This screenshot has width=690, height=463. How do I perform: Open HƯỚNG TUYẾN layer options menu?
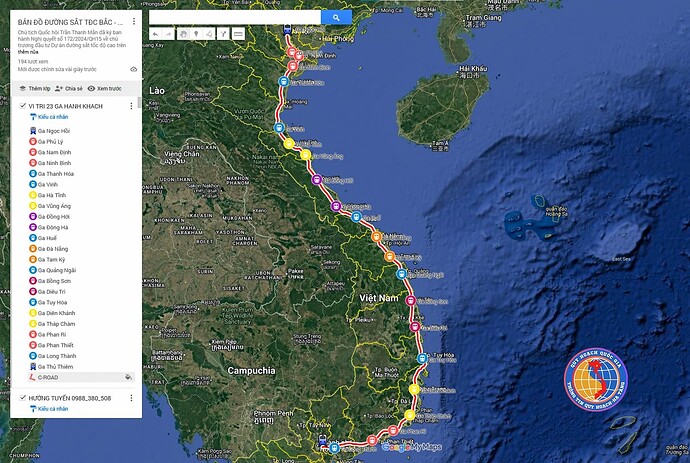(131, 398)
